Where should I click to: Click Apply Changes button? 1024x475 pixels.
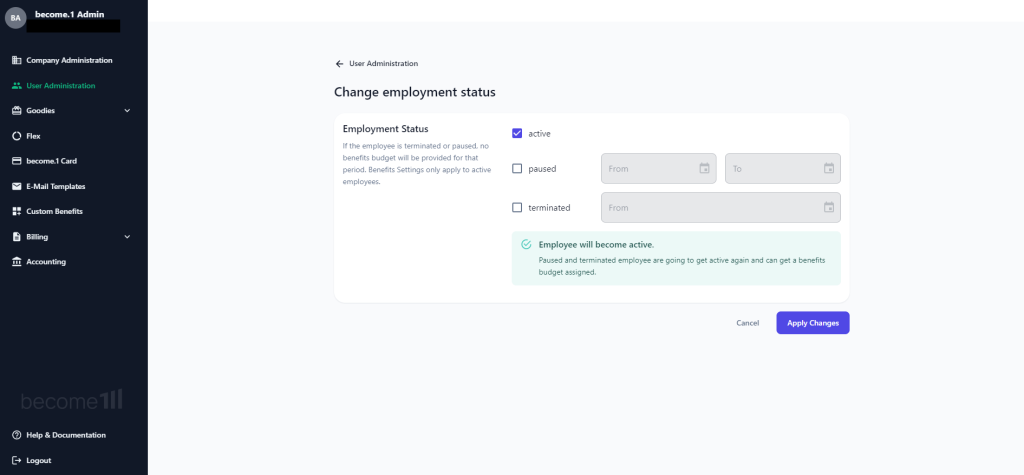813,323
